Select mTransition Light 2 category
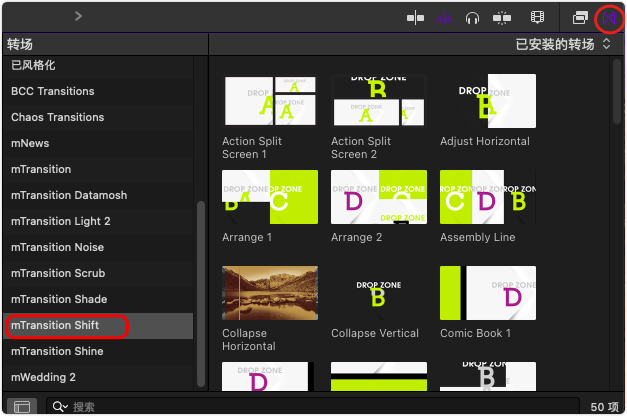Viewport: 627px width, 416px height. 98,221
